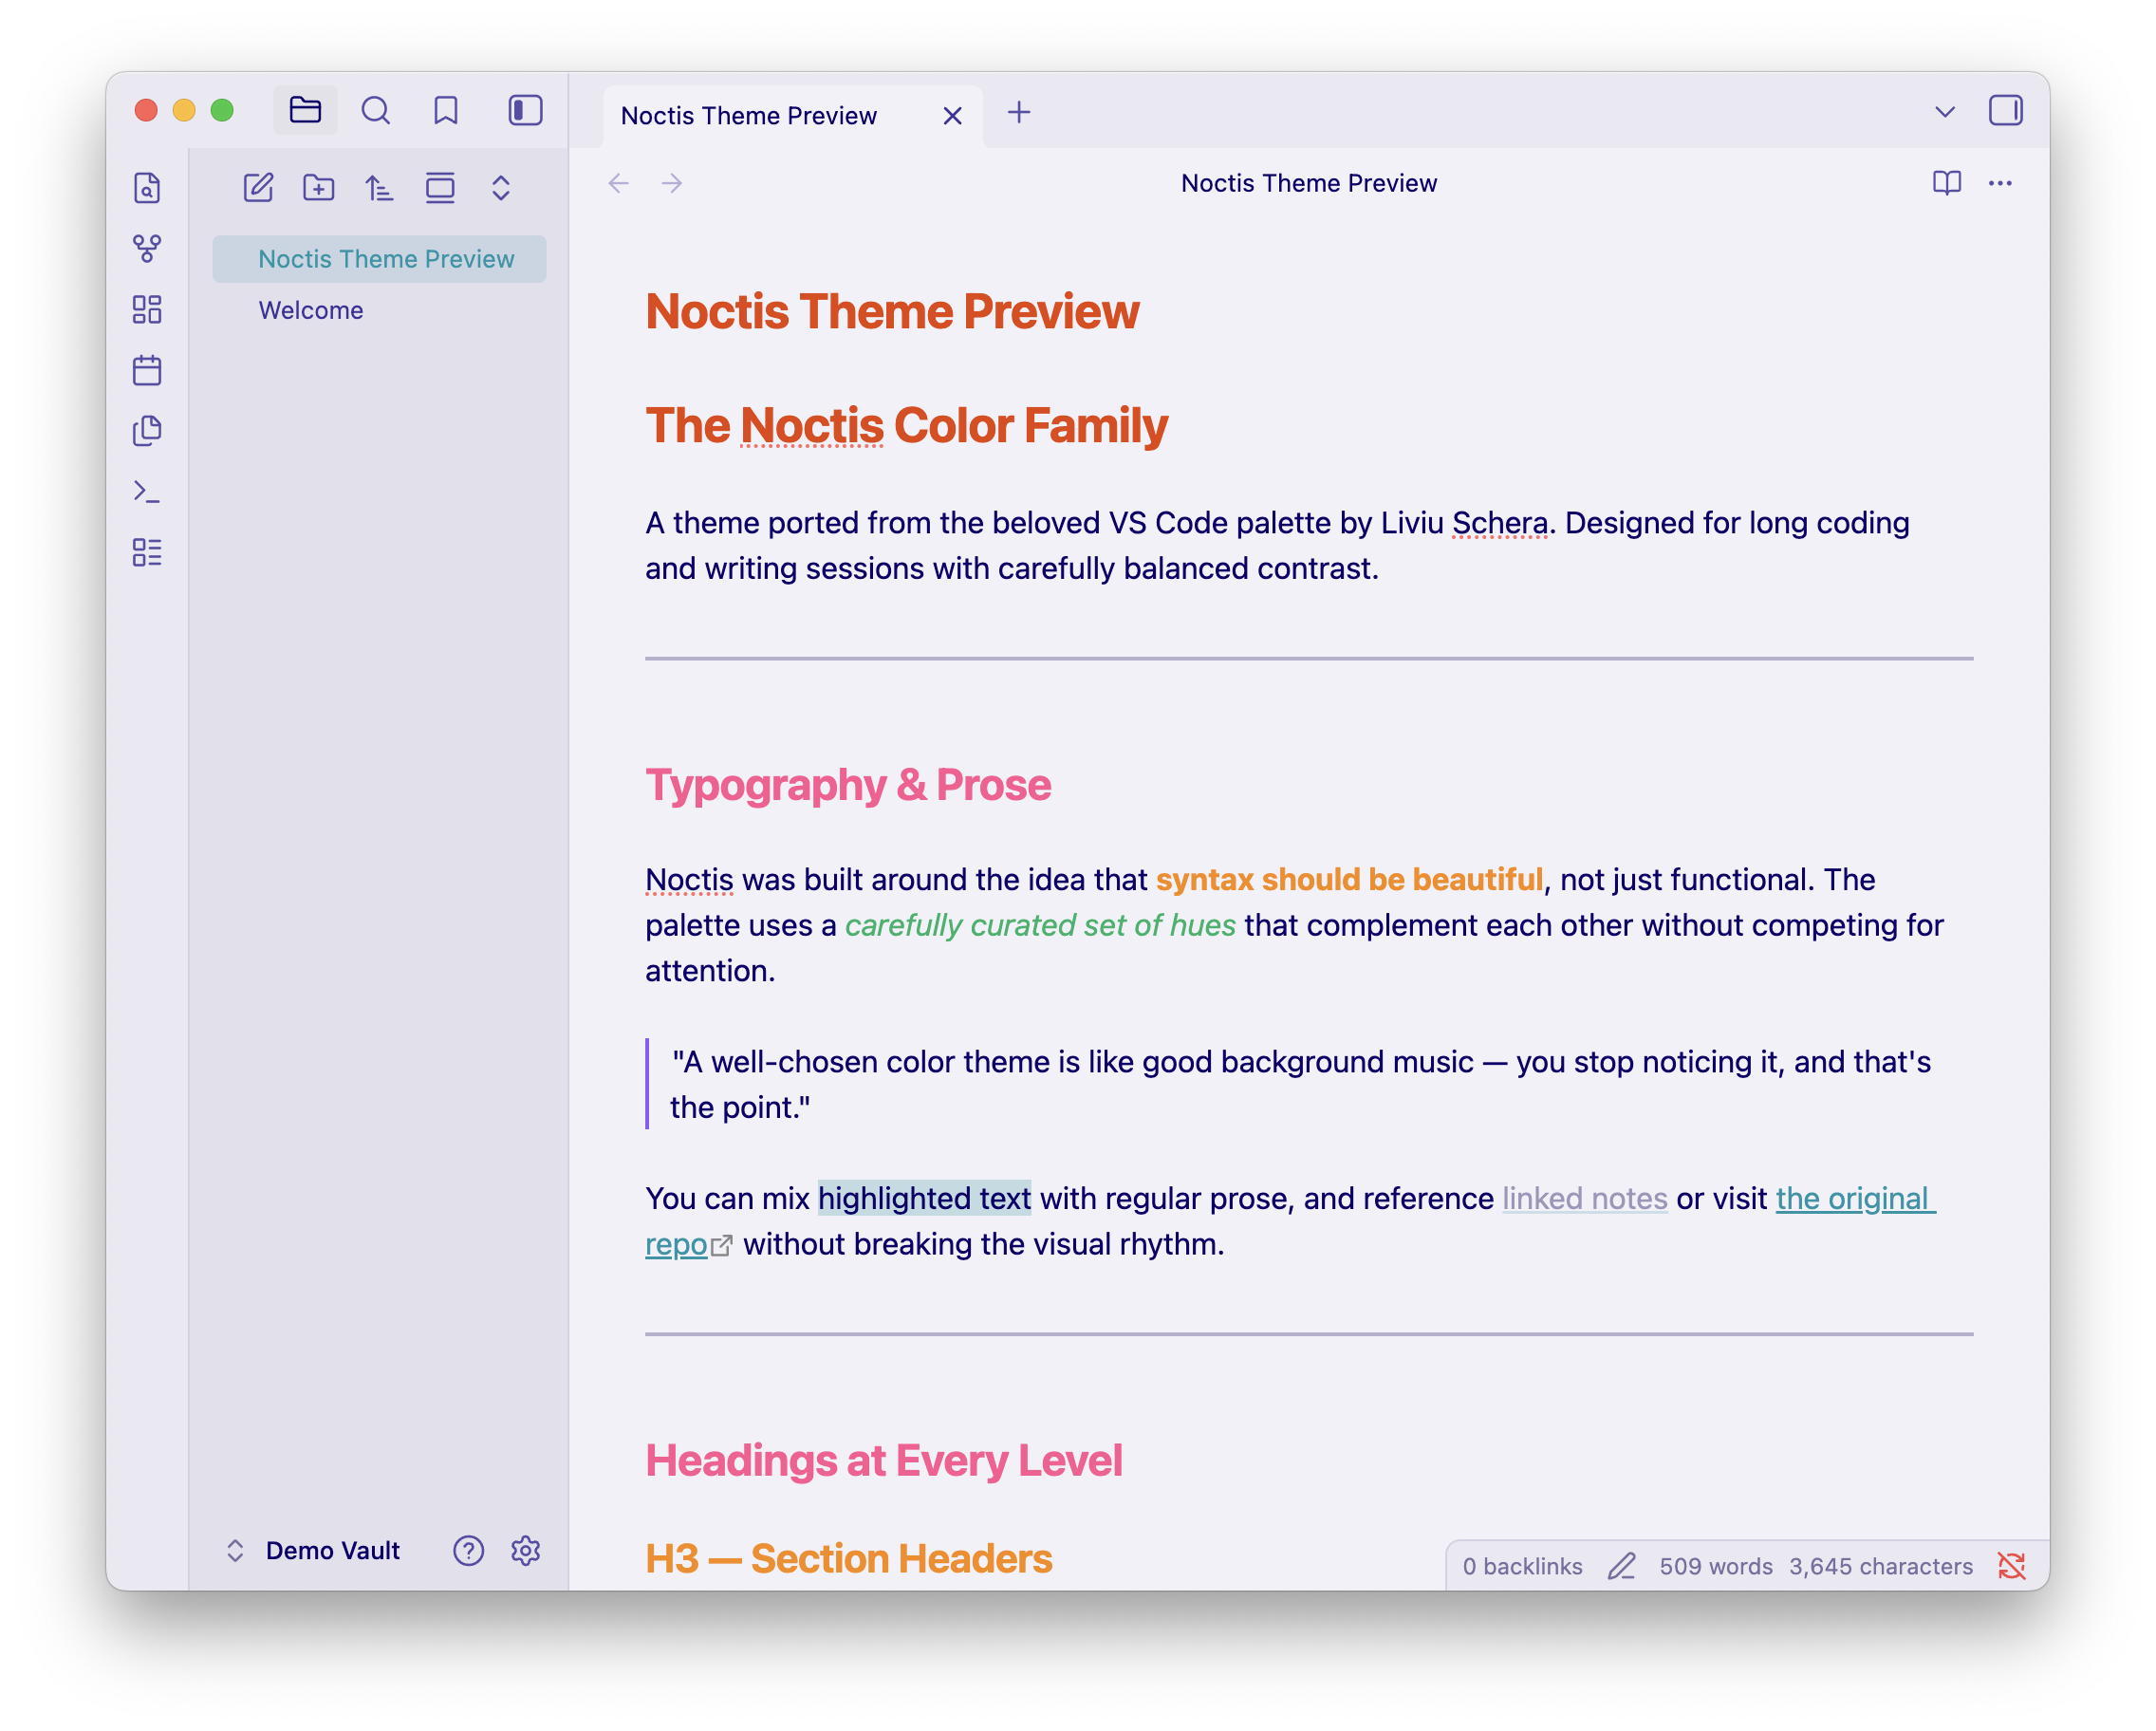Open canvas grid ribbon icon

coord(147,309)
